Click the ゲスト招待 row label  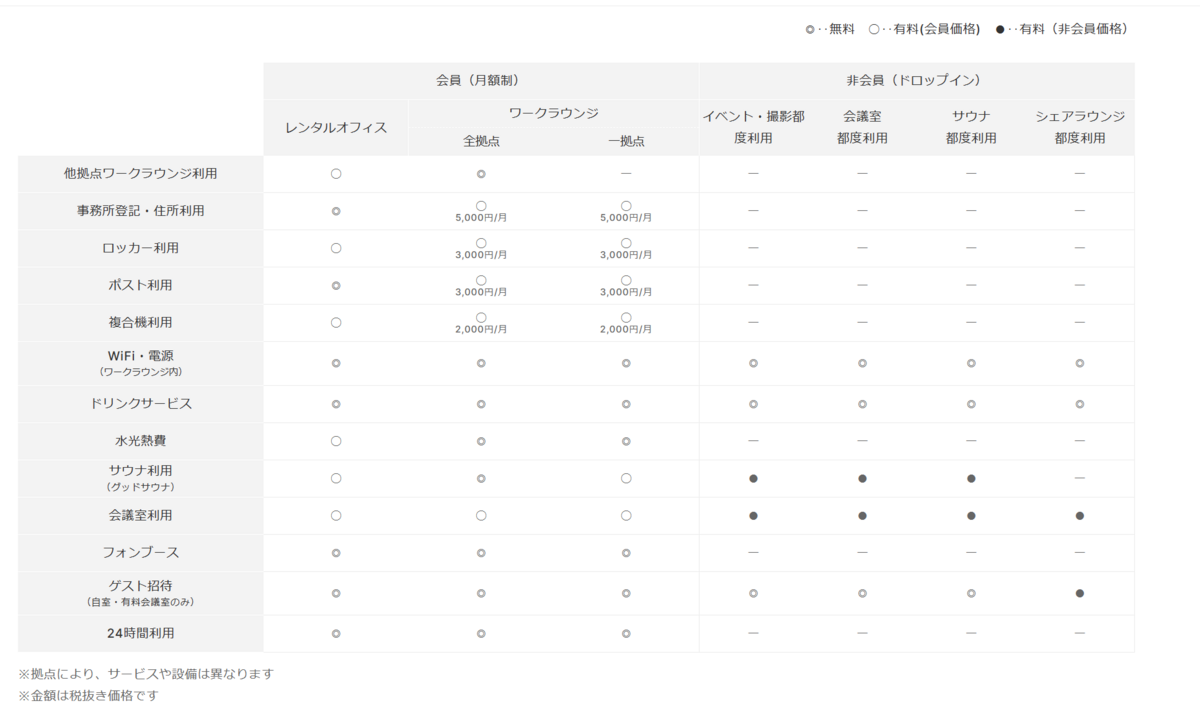pos(140,592)
